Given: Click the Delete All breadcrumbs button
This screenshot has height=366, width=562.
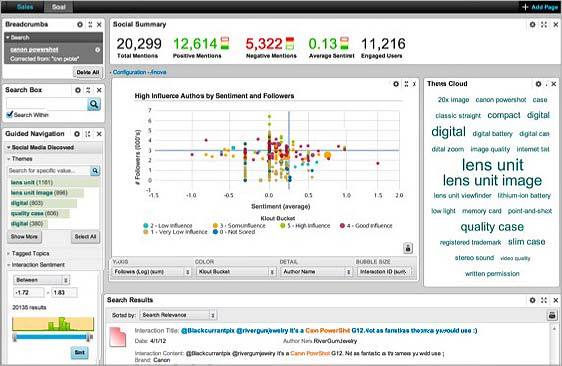Looking at the screenshot, I should 88,72.
